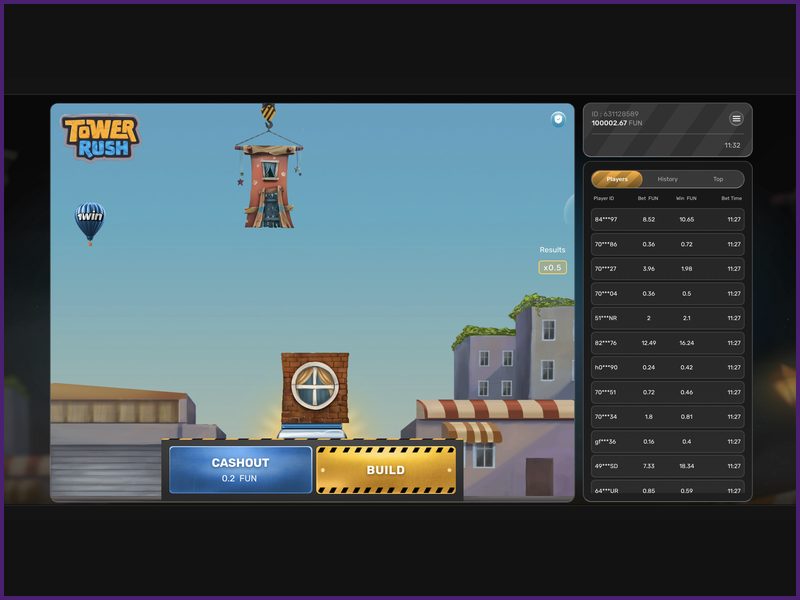Screen dimensions: 800x600
Task: Select player row gf***36
Action: 667,441
